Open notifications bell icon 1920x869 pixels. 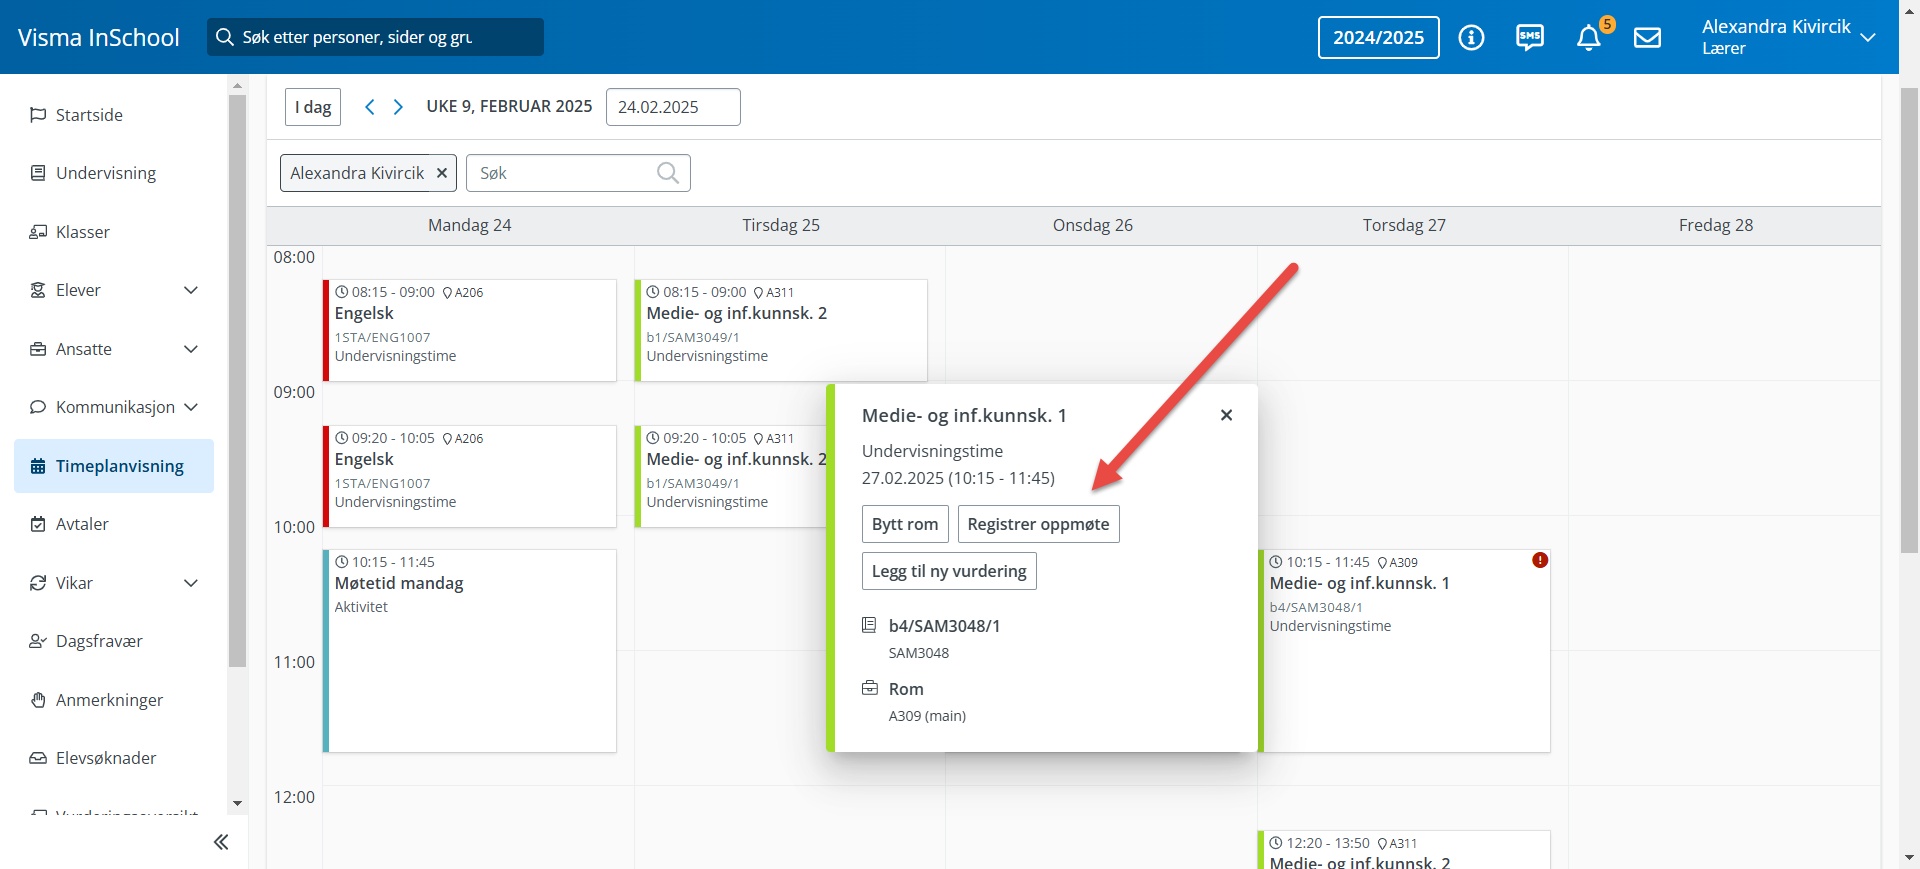pos(1588,38)
